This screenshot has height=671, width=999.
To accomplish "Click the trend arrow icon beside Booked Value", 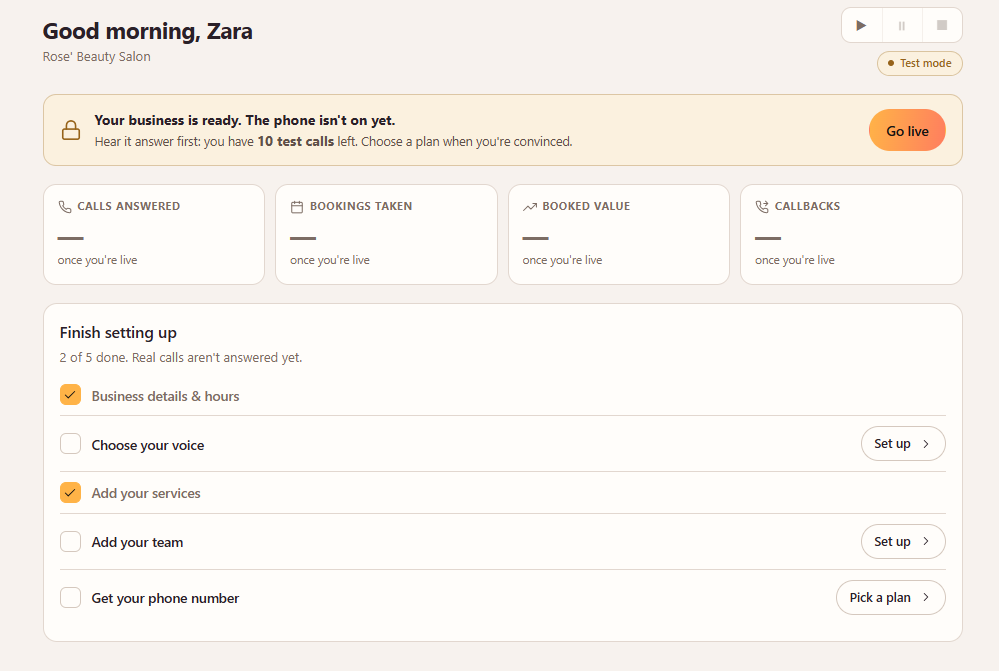I will 529,206.
